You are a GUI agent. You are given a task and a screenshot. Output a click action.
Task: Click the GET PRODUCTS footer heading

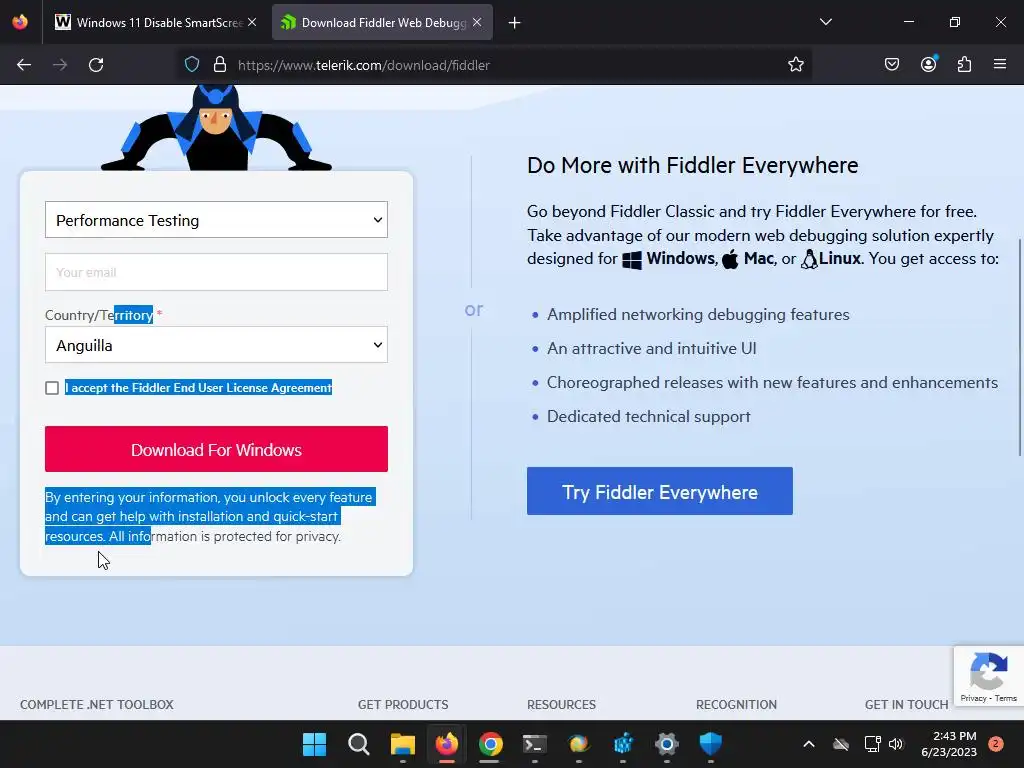coord(403,705)
